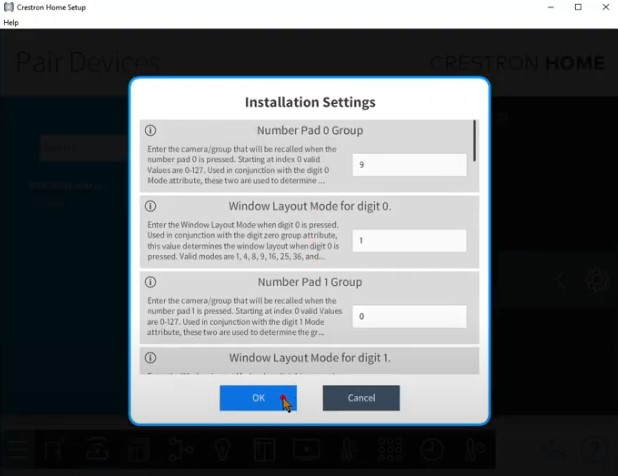This screenshot has width=618, height=476.
Task: Click the help question mark icon at bottom right
Action: 594,448
